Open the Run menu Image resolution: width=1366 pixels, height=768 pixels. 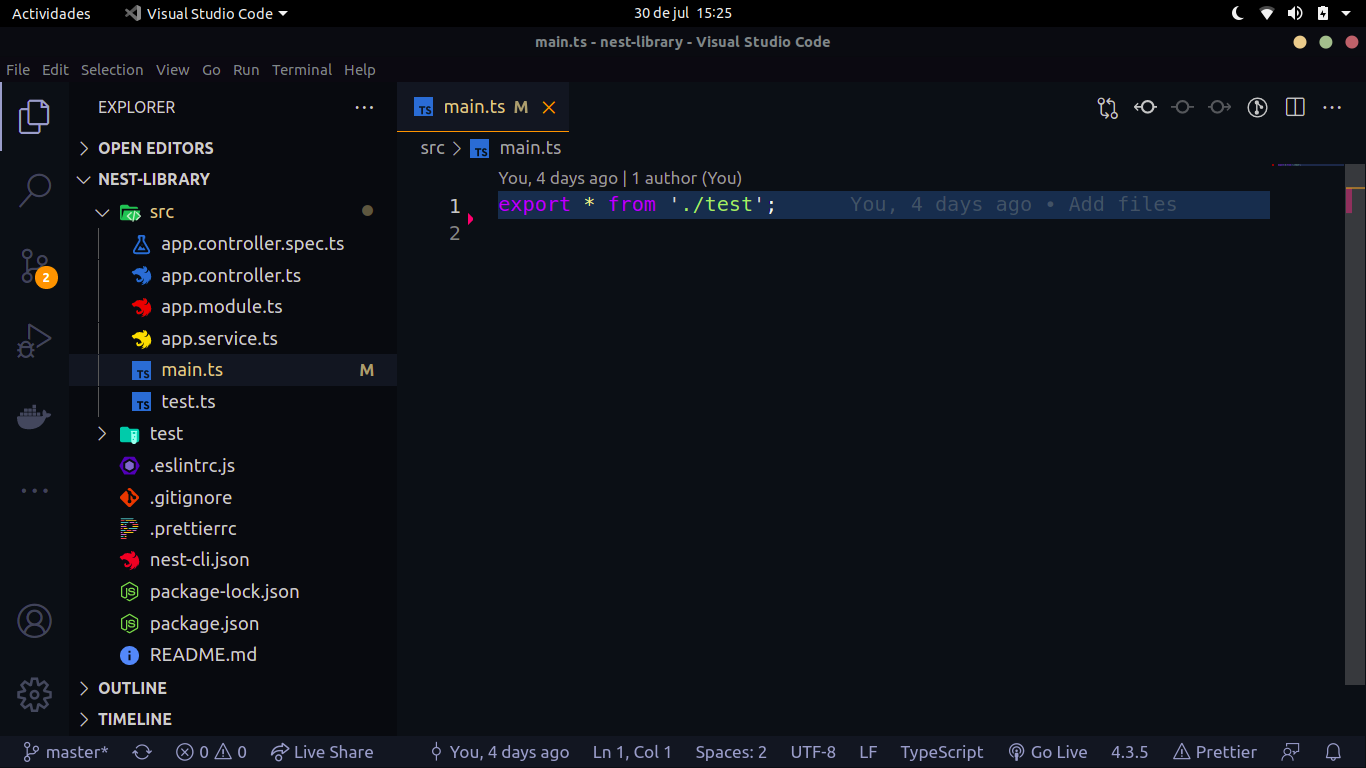click(x=246, y=70)
